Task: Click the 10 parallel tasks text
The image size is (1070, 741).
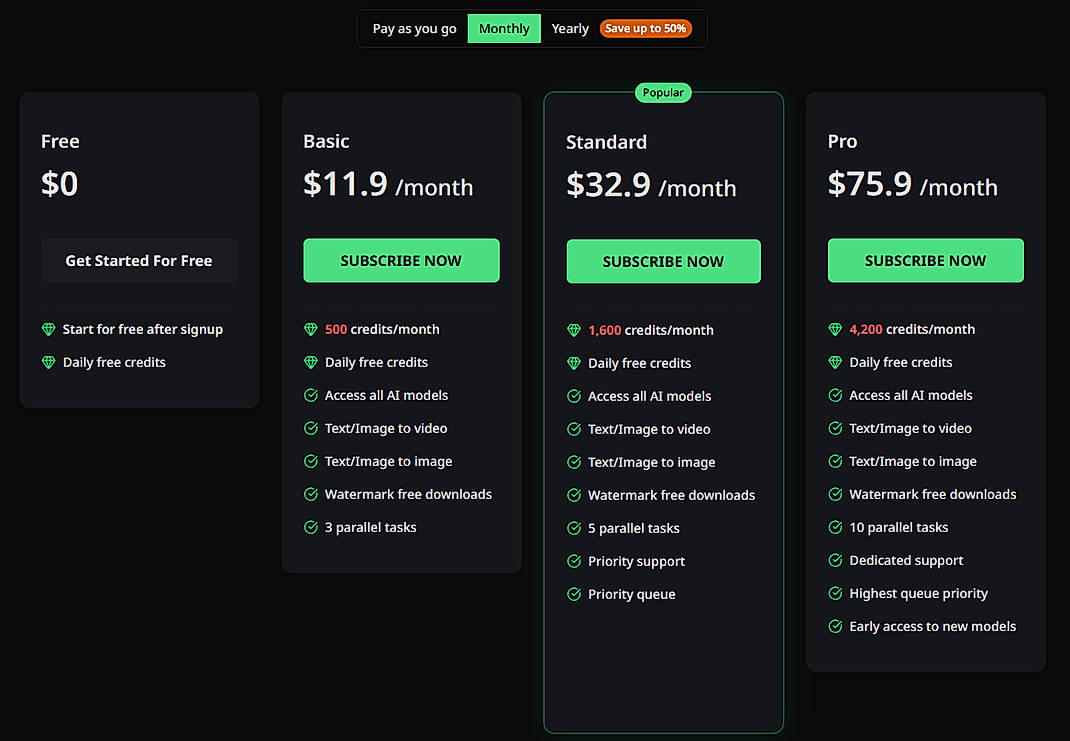Action: click(899, 527)
